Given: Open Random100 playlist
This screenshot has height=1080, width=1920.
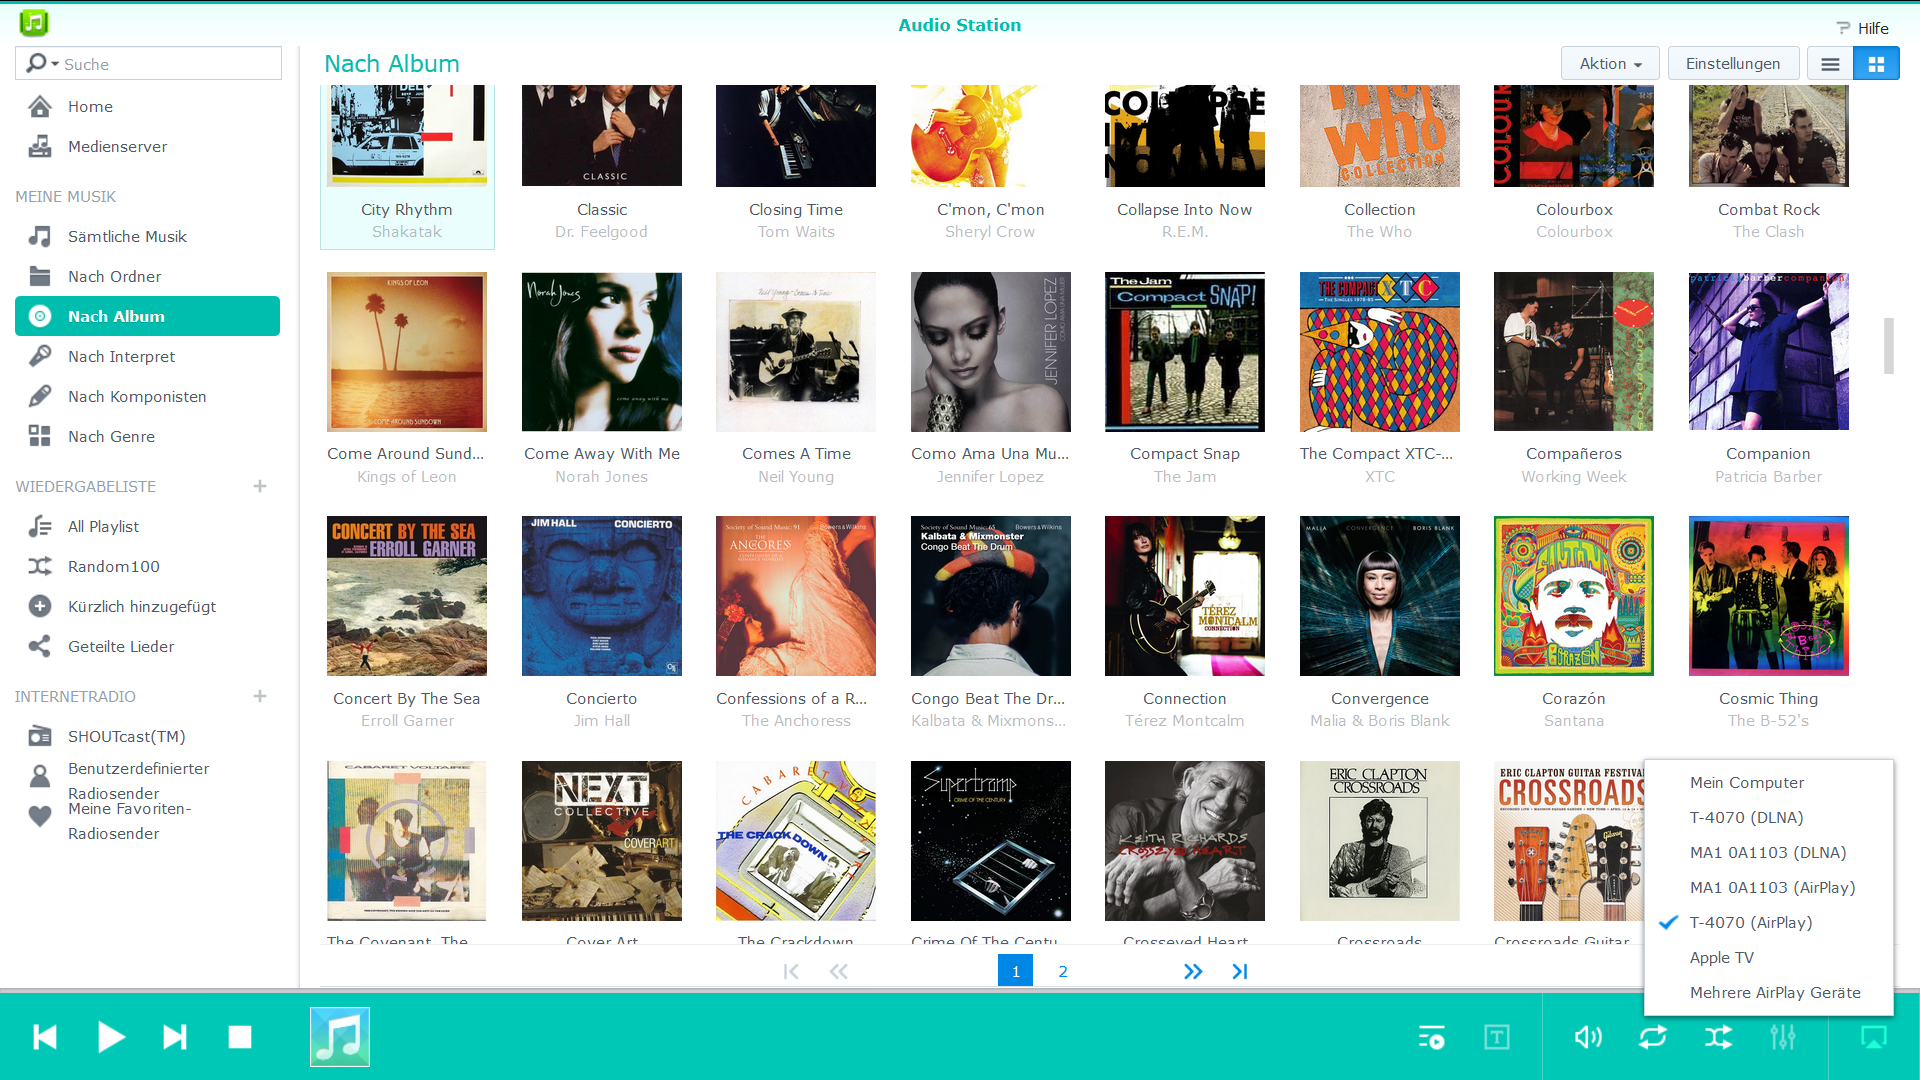Looking at the screenshot, I should click(x=148, y=566).
